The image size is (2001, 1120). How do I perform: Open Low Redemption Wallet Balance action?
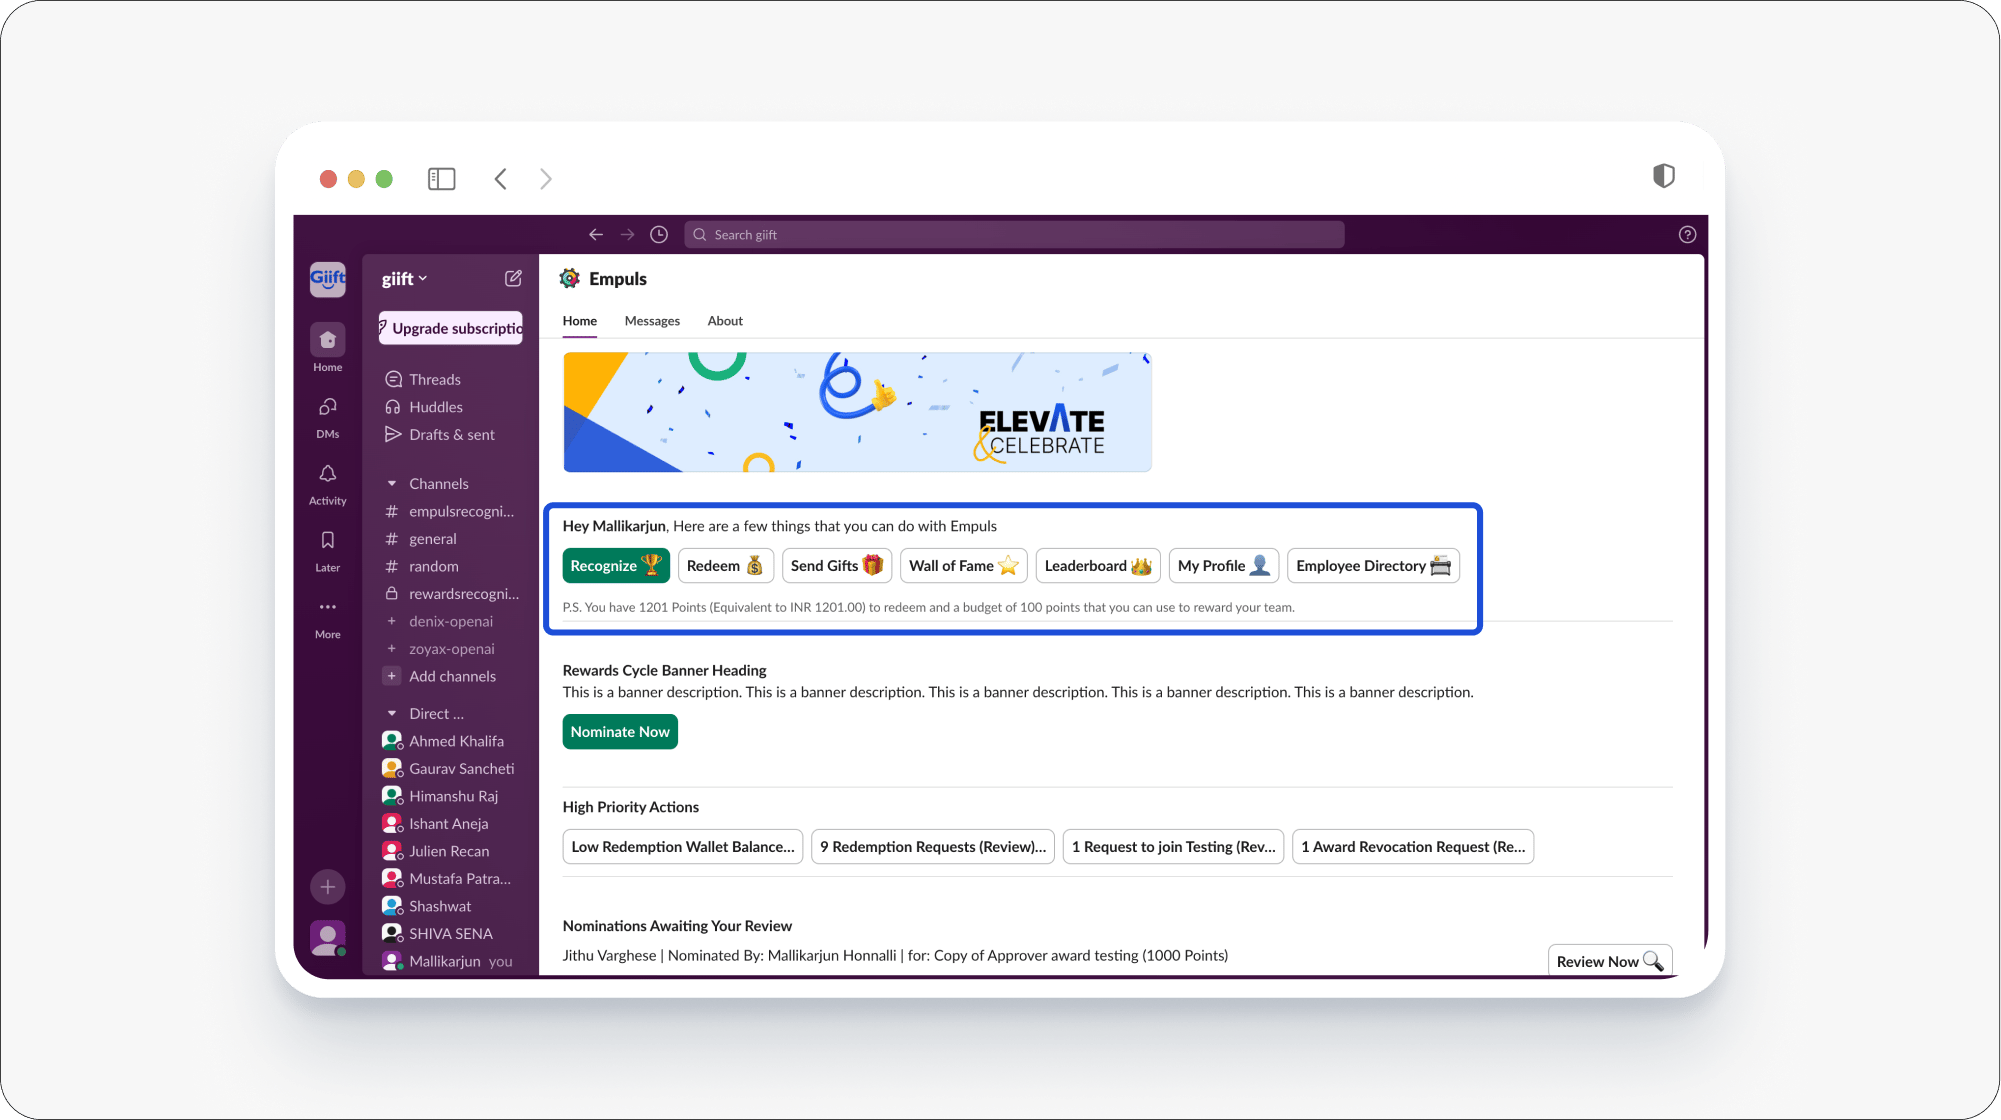coord(682,846)
